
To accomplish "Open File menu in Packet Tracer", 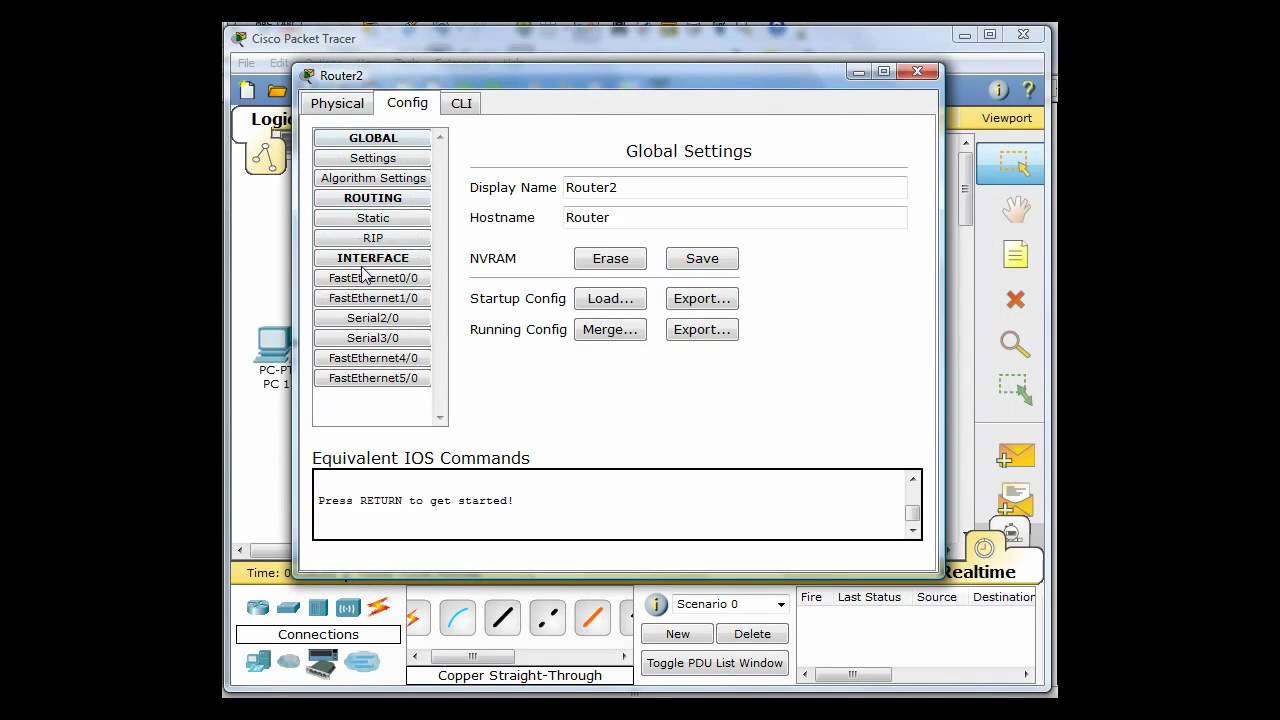I will pos(246,62).
